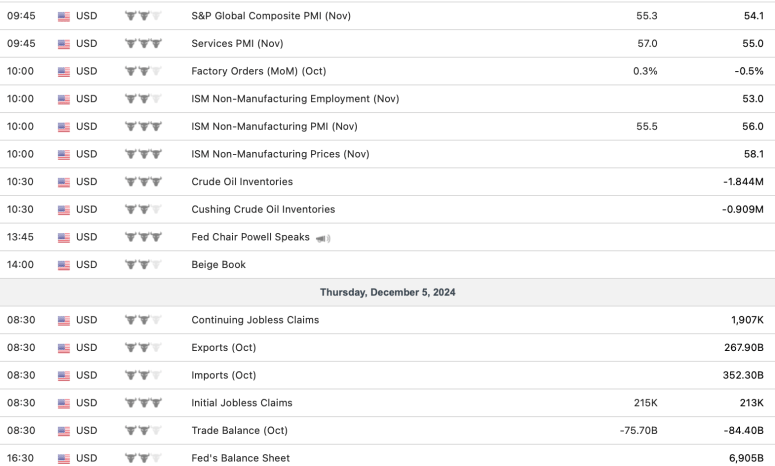Click forecast value 55.5 for ISM Non-Manufacturing PMI
The width and height of the screenshot is (775, 466).
coord(646,127)
